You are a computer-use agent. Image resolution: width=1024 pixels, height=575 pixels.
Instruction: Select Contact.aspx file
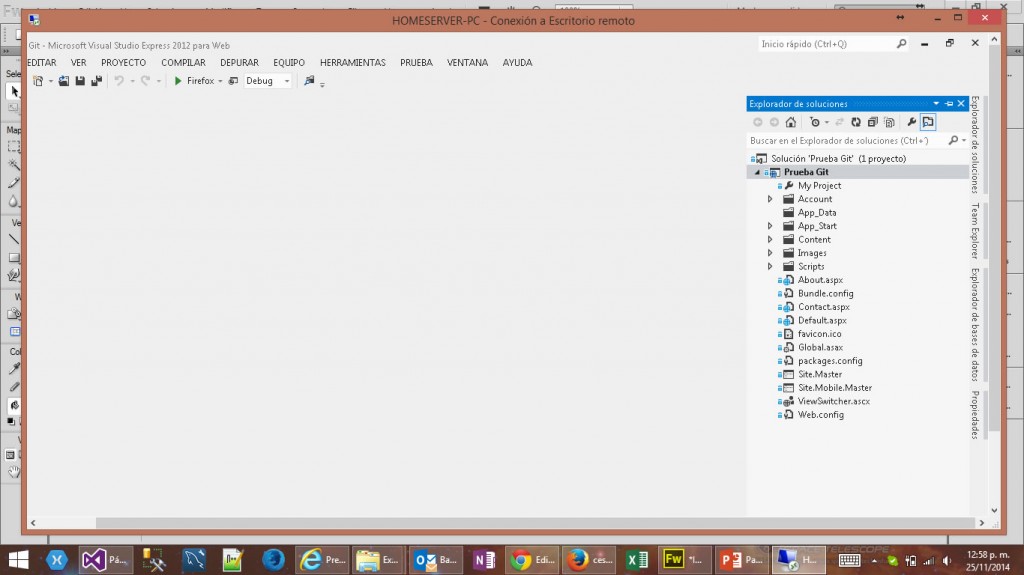point(824,307)
